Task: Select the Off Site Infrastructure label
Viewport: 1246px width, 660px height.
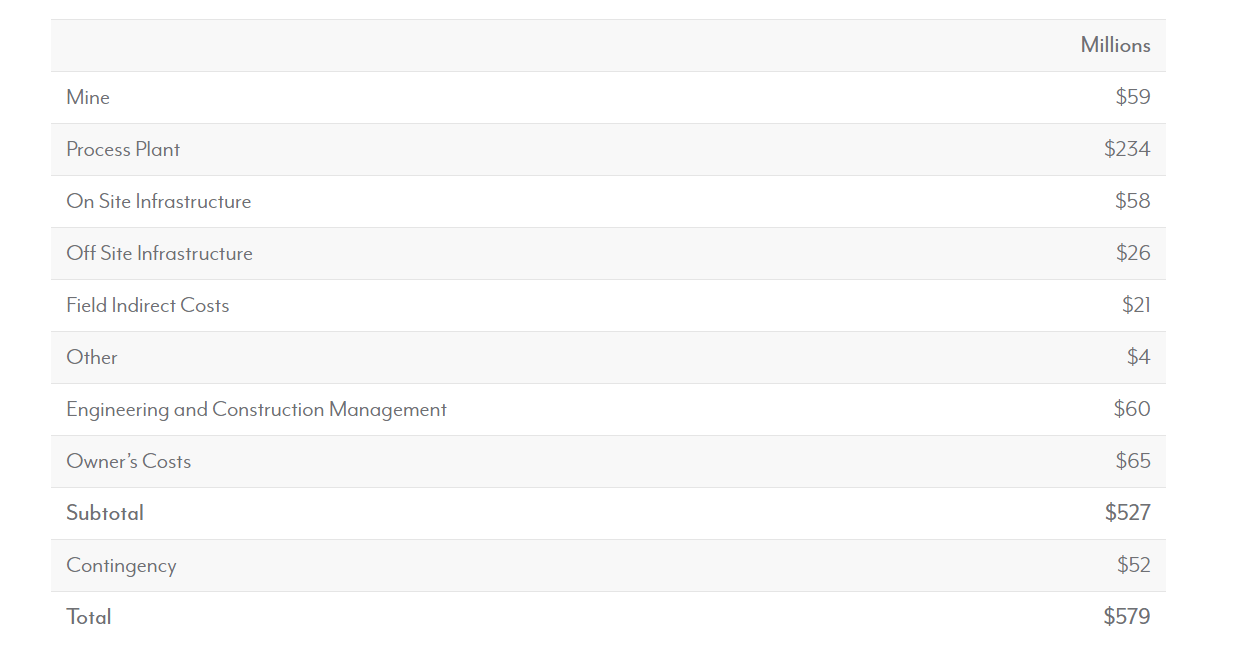Action: 159,253
